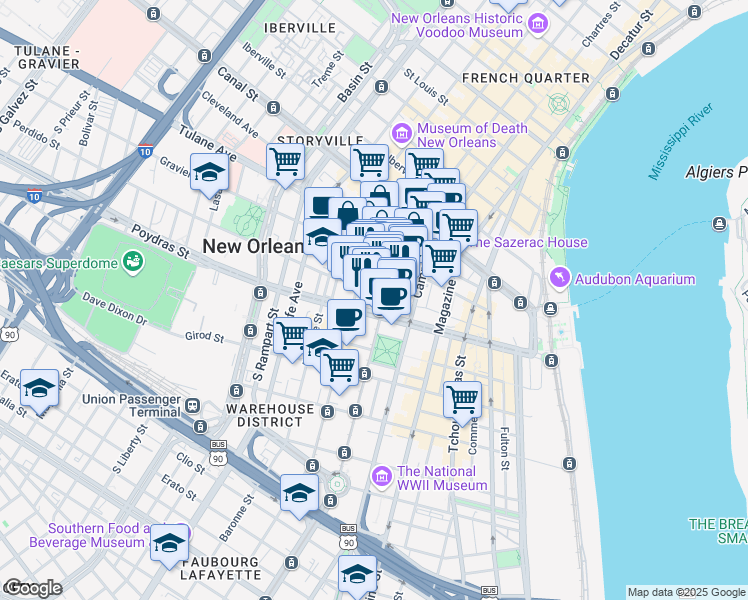This screenshot has width=748, height=600.
Task: Click the National WWII Museum icon
Action: pos(382,477)
